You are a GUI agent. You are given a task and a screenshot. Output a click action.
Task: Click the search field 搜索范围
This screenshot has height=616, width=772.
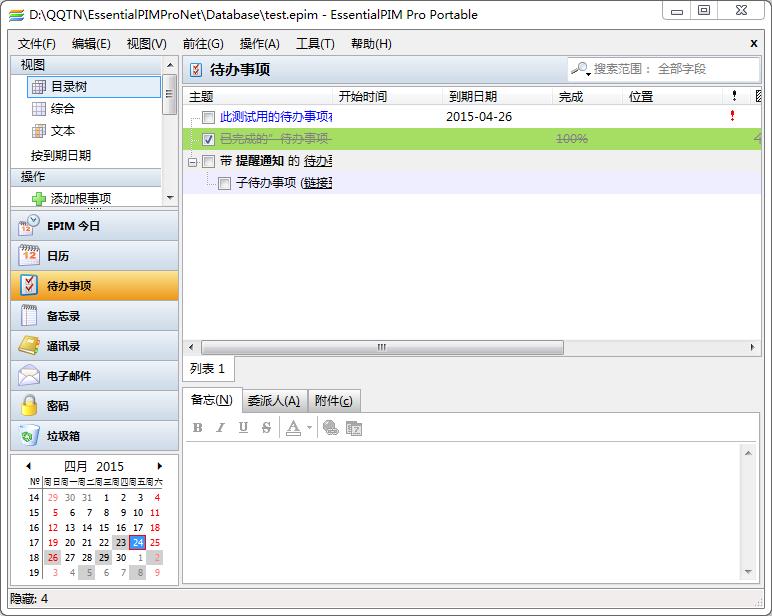pyautogui.click(x=670, y=69)
